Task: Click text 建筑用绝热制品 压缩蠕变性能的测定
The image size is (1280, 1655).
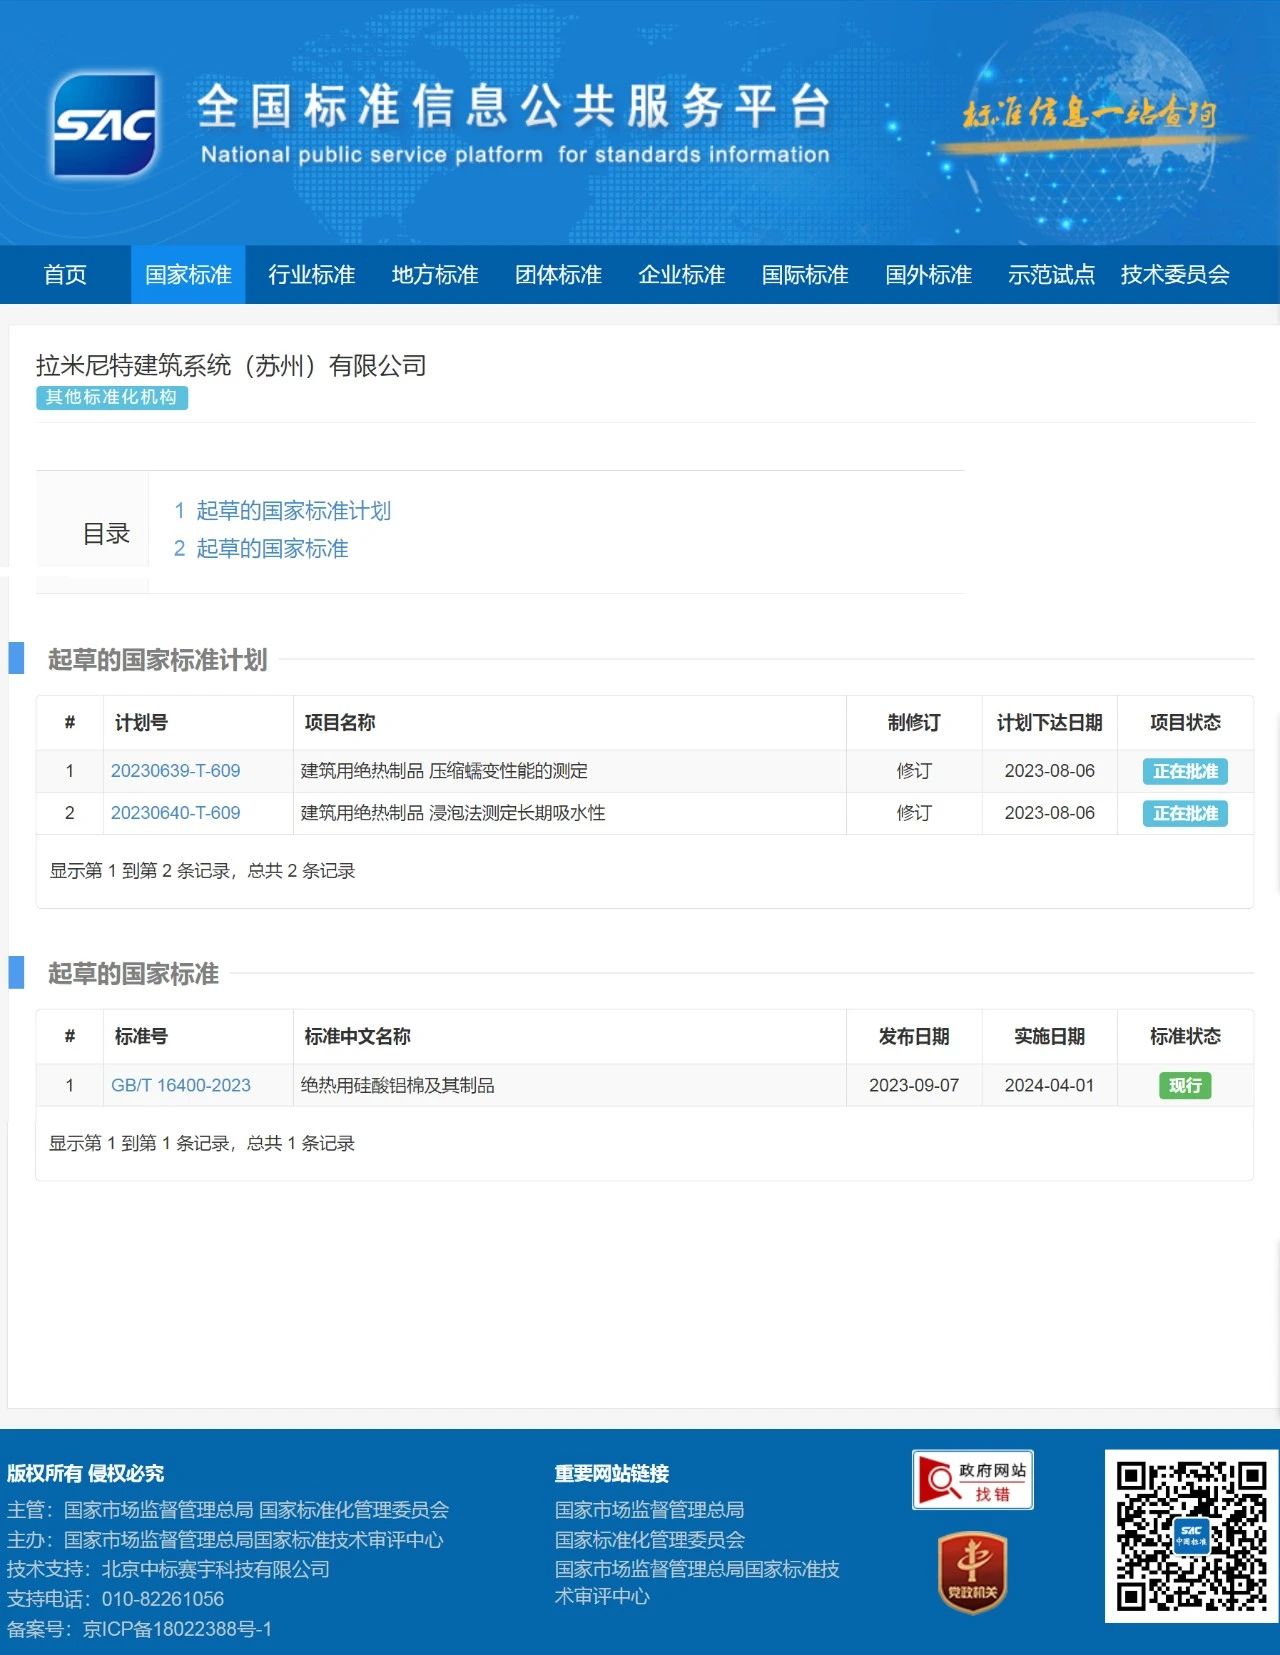Action: click(x=444, y=771)
